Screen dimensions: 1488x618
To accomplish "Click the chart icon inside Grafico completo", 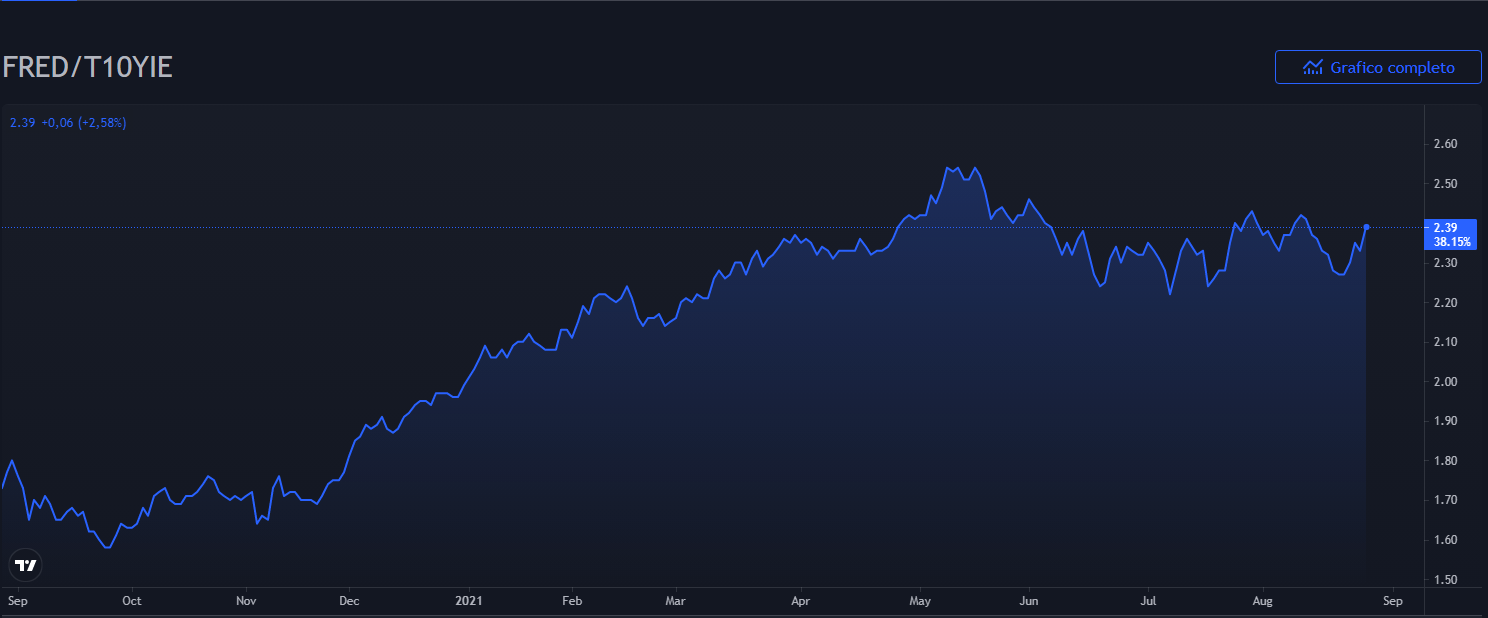I will [x=1313, y=68].
